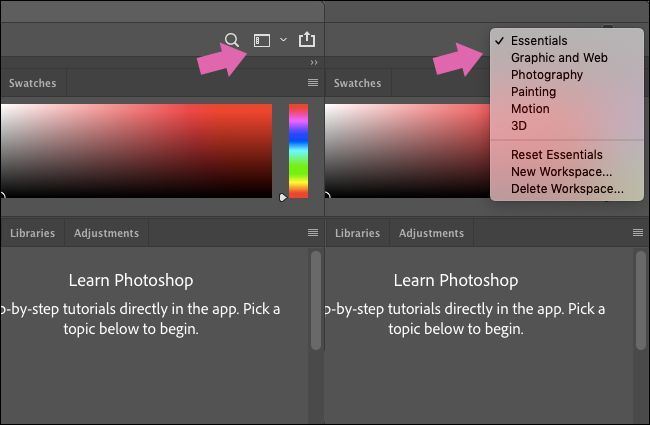This screenshot has height=425, width=650.
Task: Select the Motion workspace
Action: coord(530,109)
